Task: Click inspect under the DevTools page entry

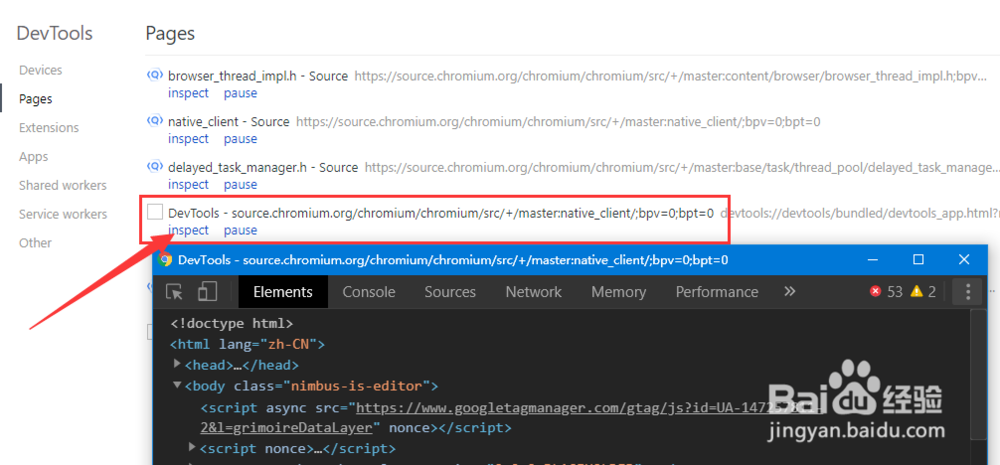Action: coord(188,230)
